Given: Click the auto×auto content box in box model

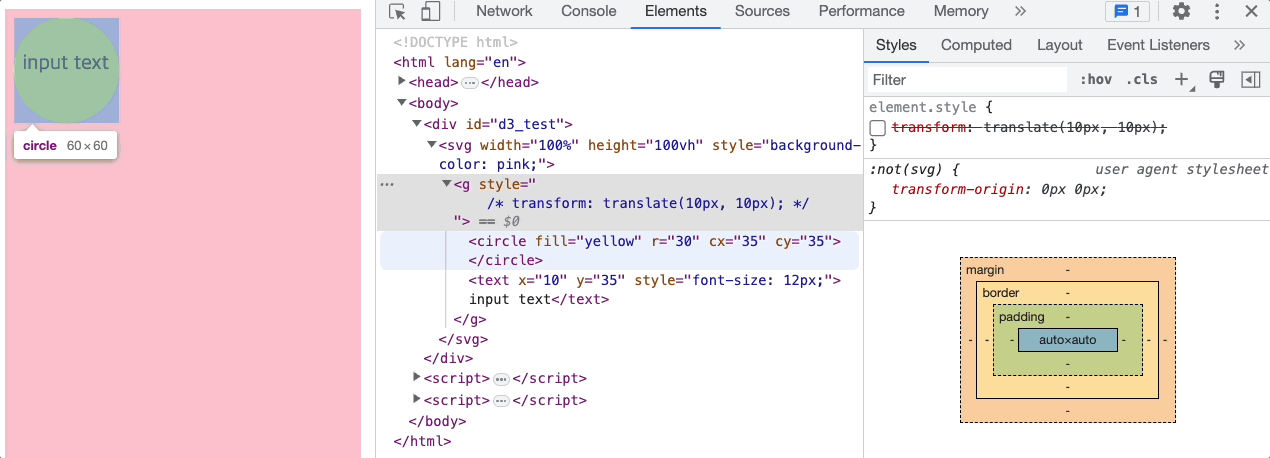Looking at the screenshot, I should [1068, 340].
